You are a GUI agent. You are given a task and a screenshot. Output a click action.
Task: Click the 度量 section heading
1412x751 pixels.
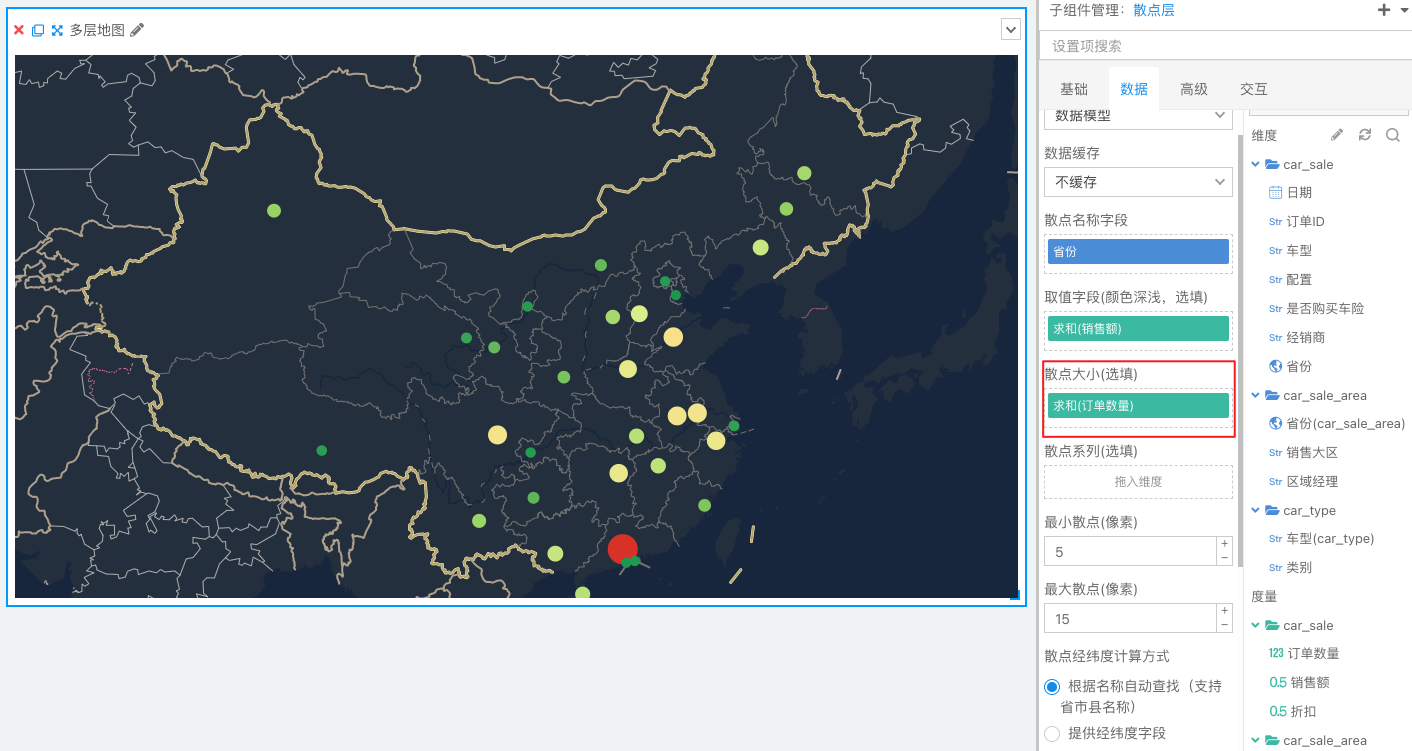click(x=1264, y=596)
